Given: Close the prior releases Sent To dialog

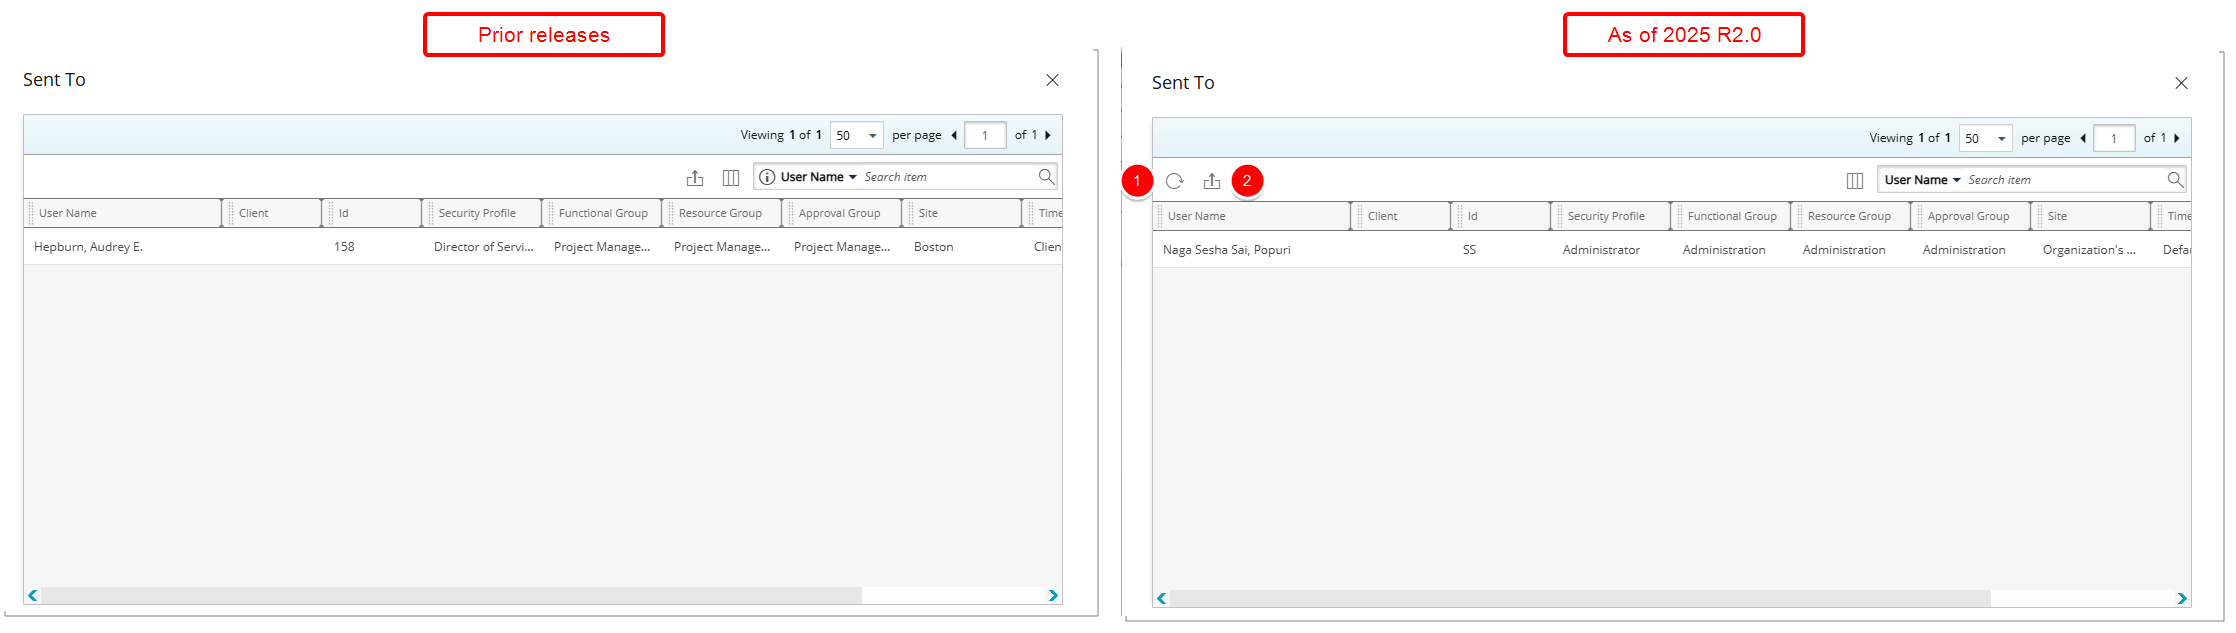Looking at the screenshot, I should [1052, 80].
